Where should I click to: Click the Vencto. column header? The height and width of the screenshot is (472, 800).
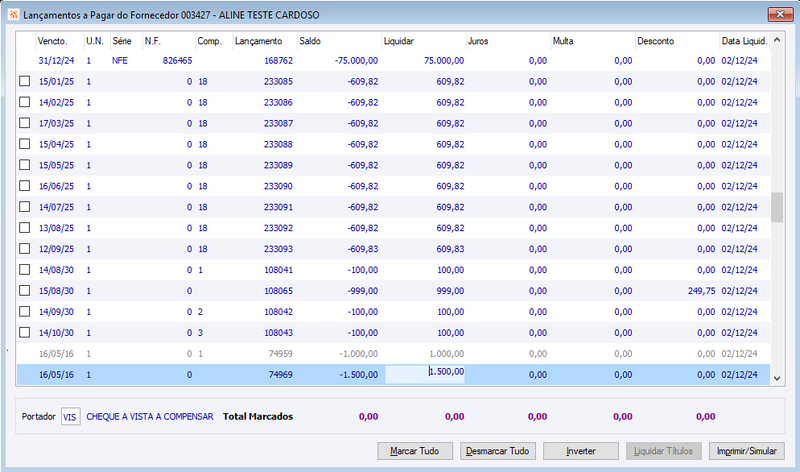tap(52, 41)
